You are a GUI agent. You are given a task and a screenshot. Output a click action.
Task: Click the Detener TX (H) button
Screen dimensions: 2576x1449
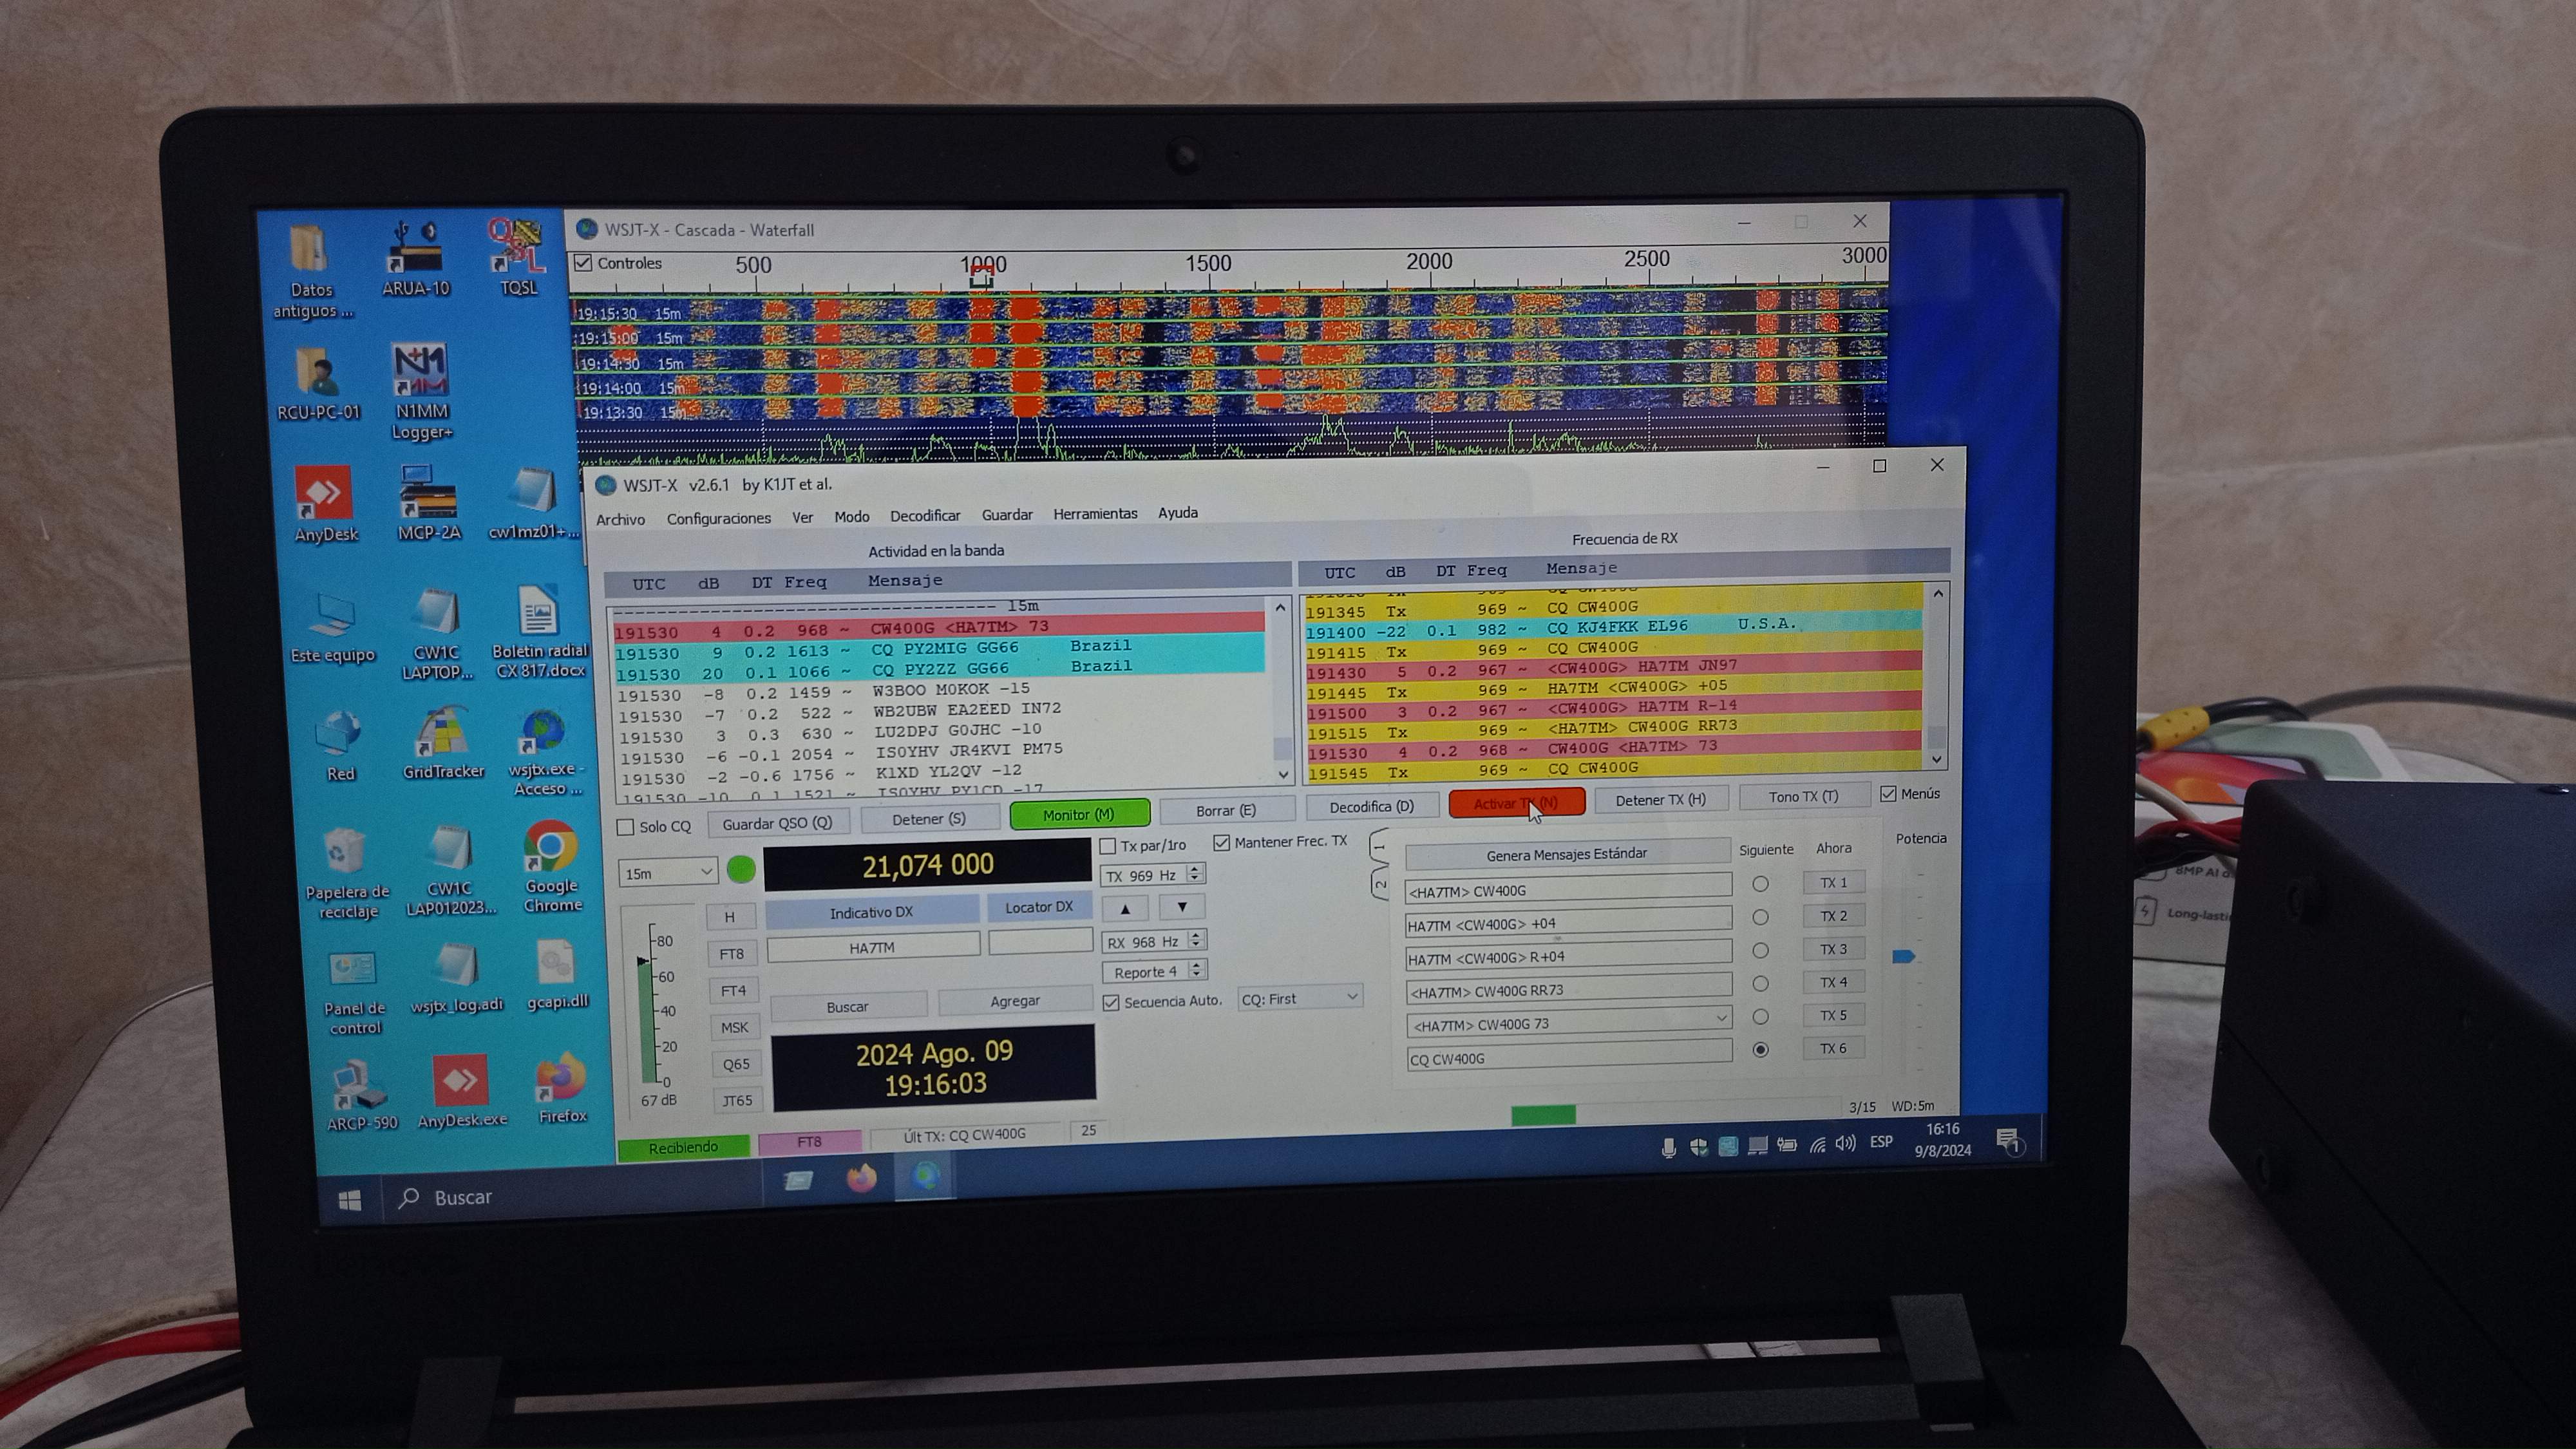(x=1660, y=800)
